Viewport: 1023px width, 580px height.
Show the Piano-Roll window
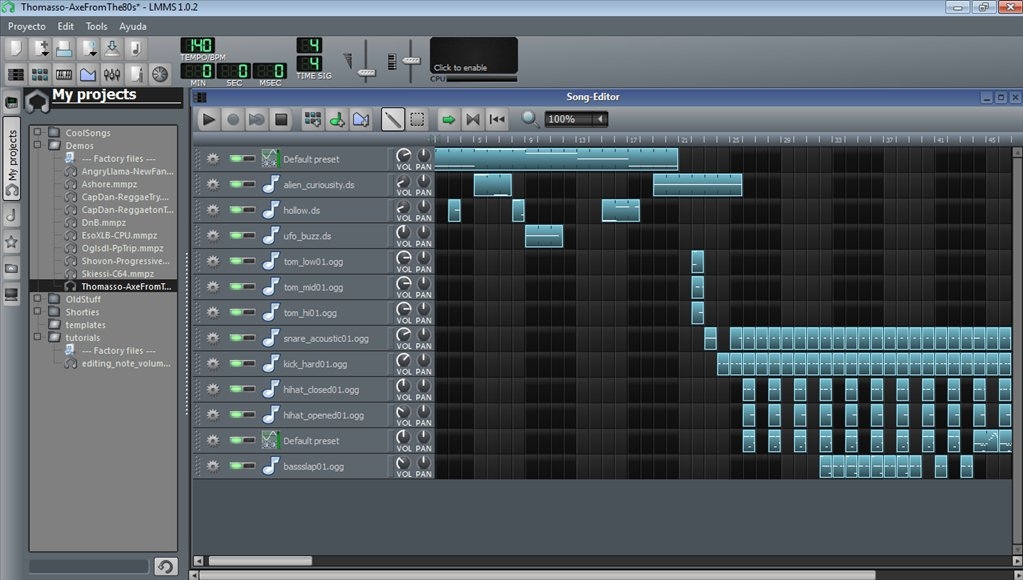63,74
